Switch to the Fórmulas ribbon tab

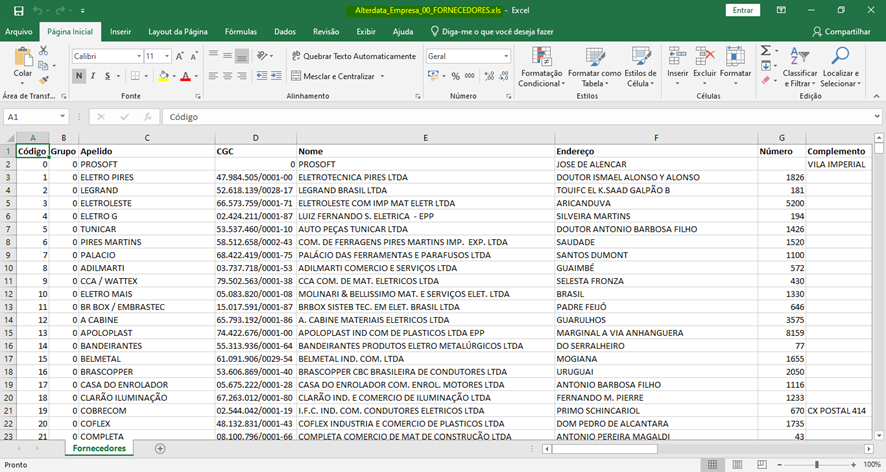pyautogui.click(x=240, y=32)
